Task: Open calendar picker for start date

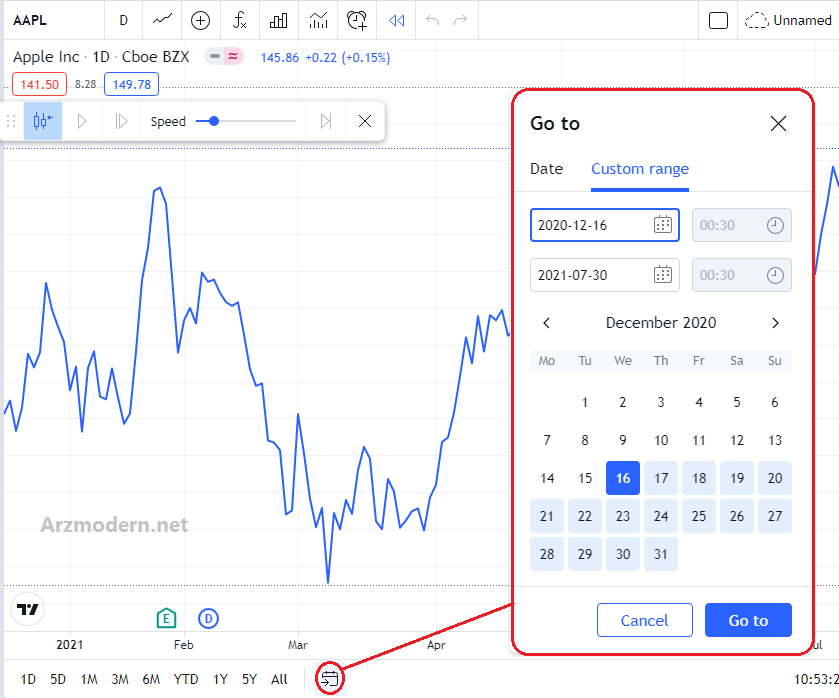Action: (x=663, y=225)
